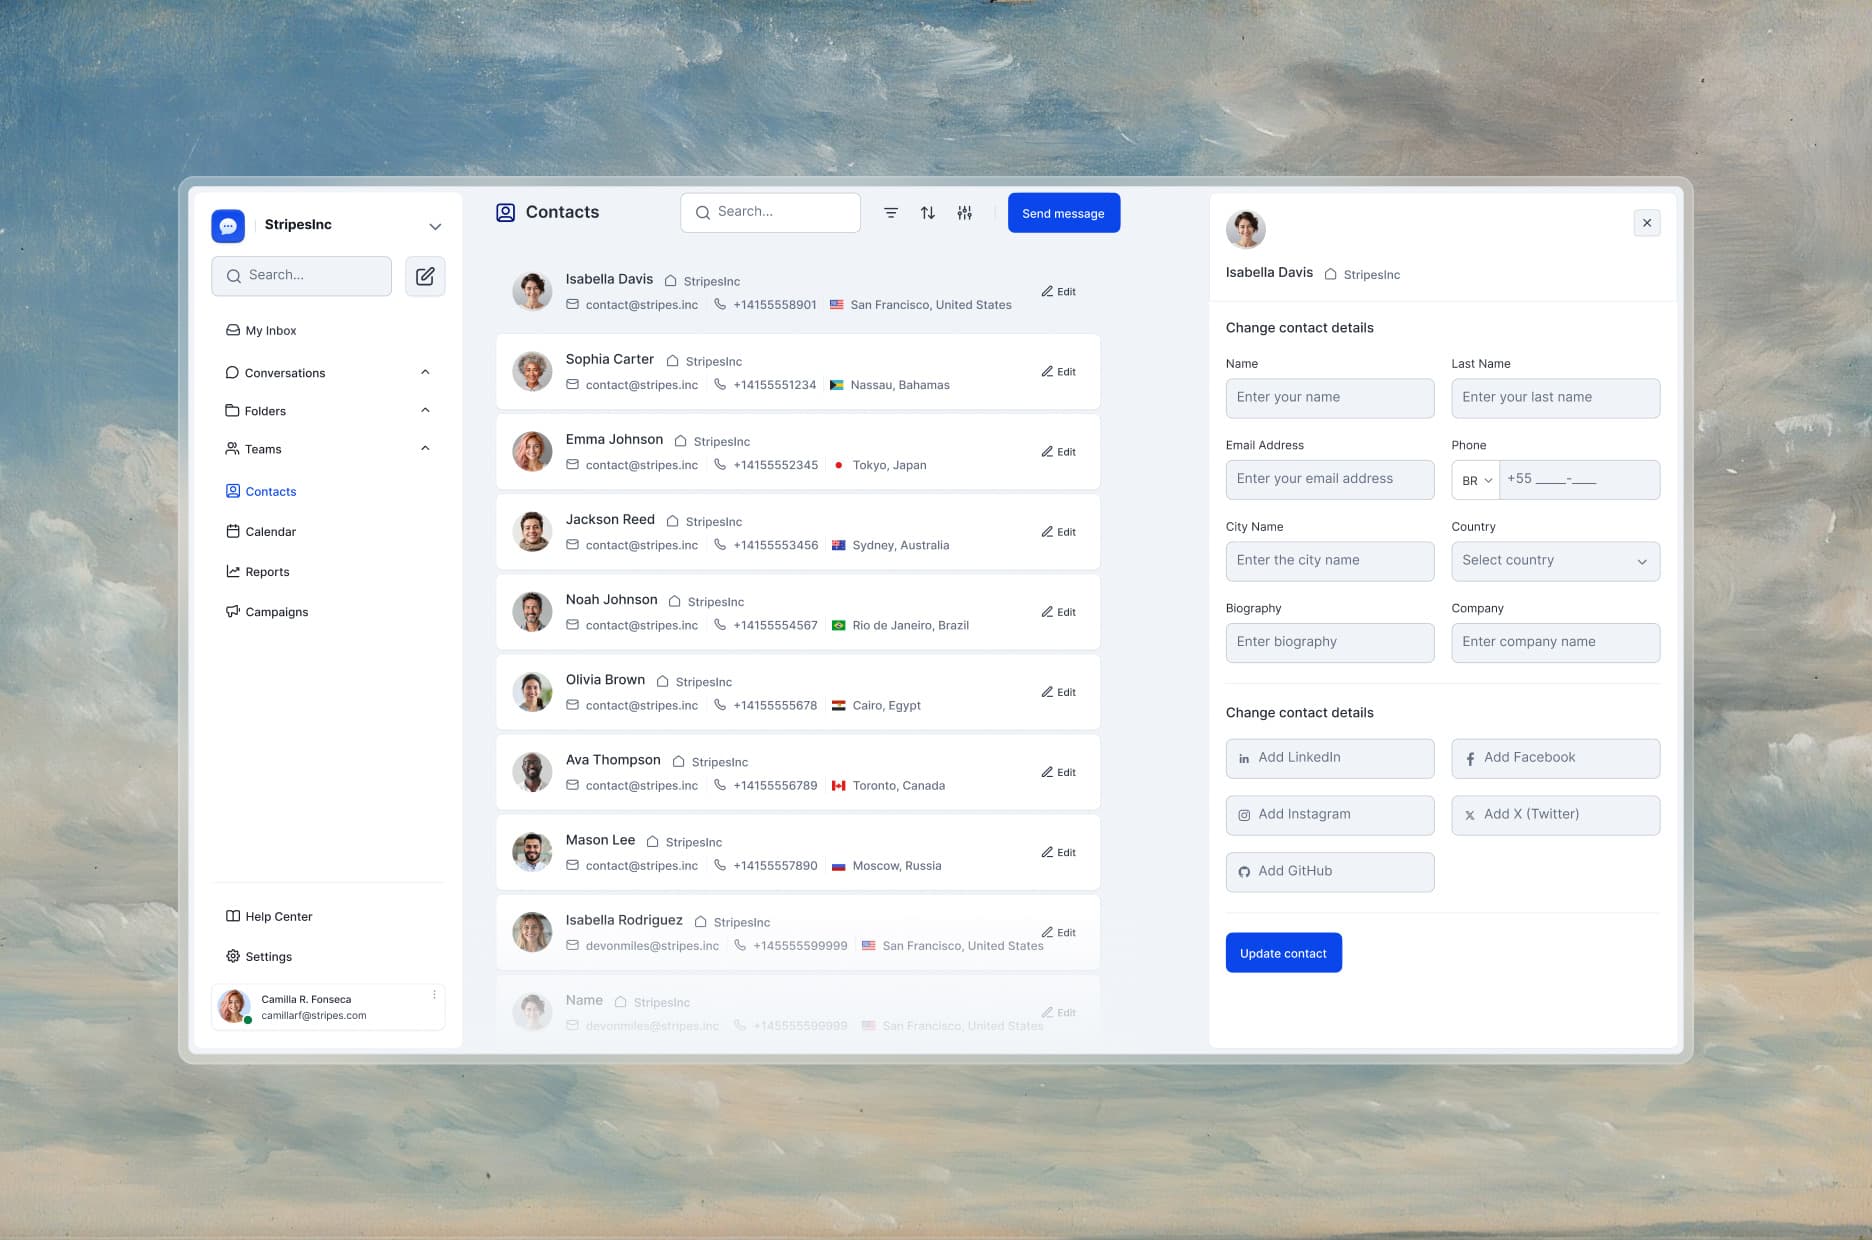Open My Inbox in the sidebar
Screen dimensions: 1872x1240
click(261, 330)
